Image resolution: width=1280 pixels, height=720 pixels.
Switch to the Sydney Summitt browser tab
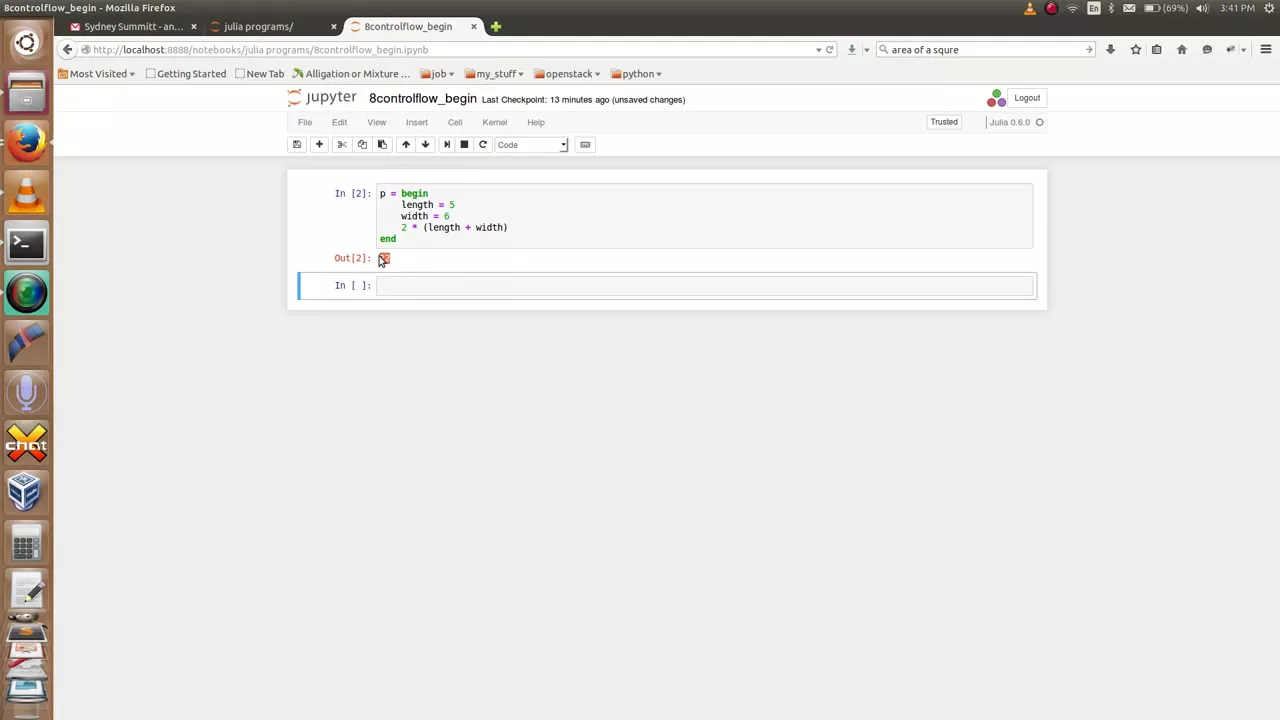pos(133,26)
